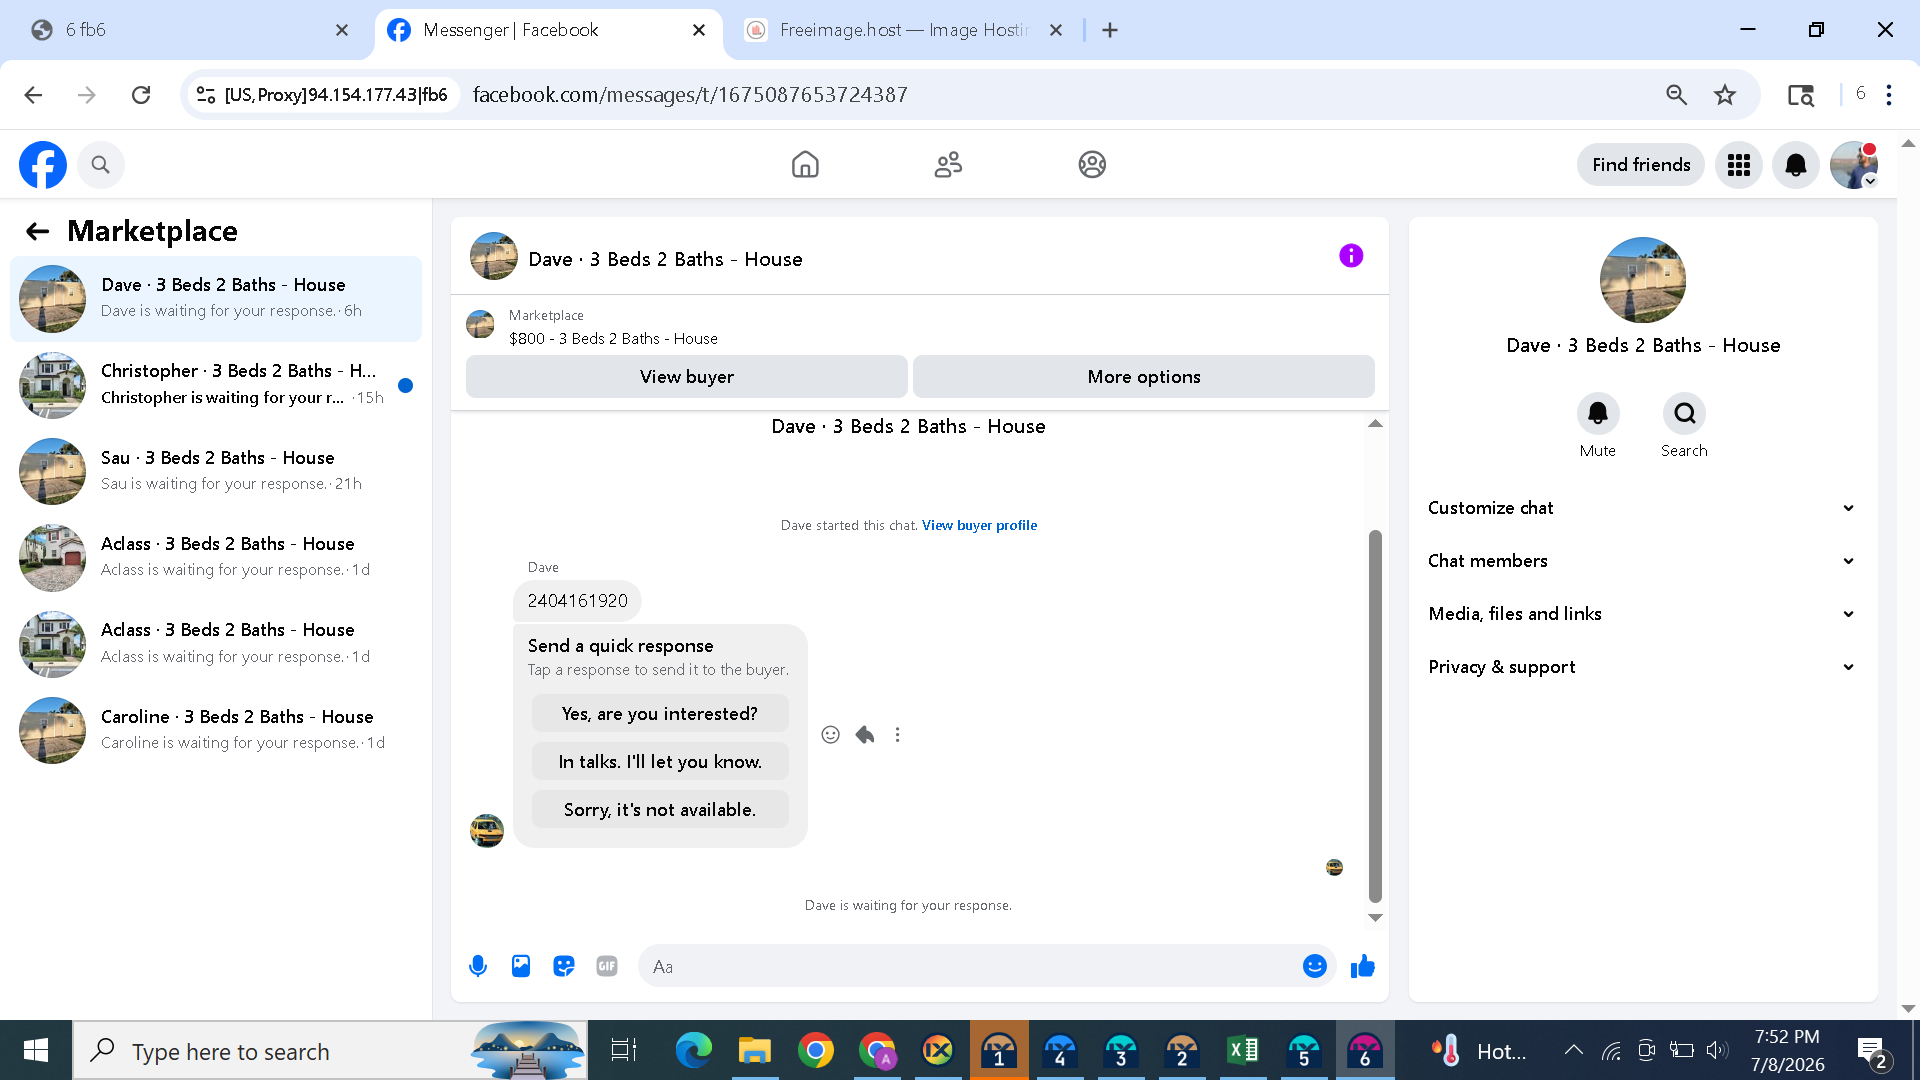Click the View buyer button
The width and height of the screenshot is (1920, 1080).
687,377
